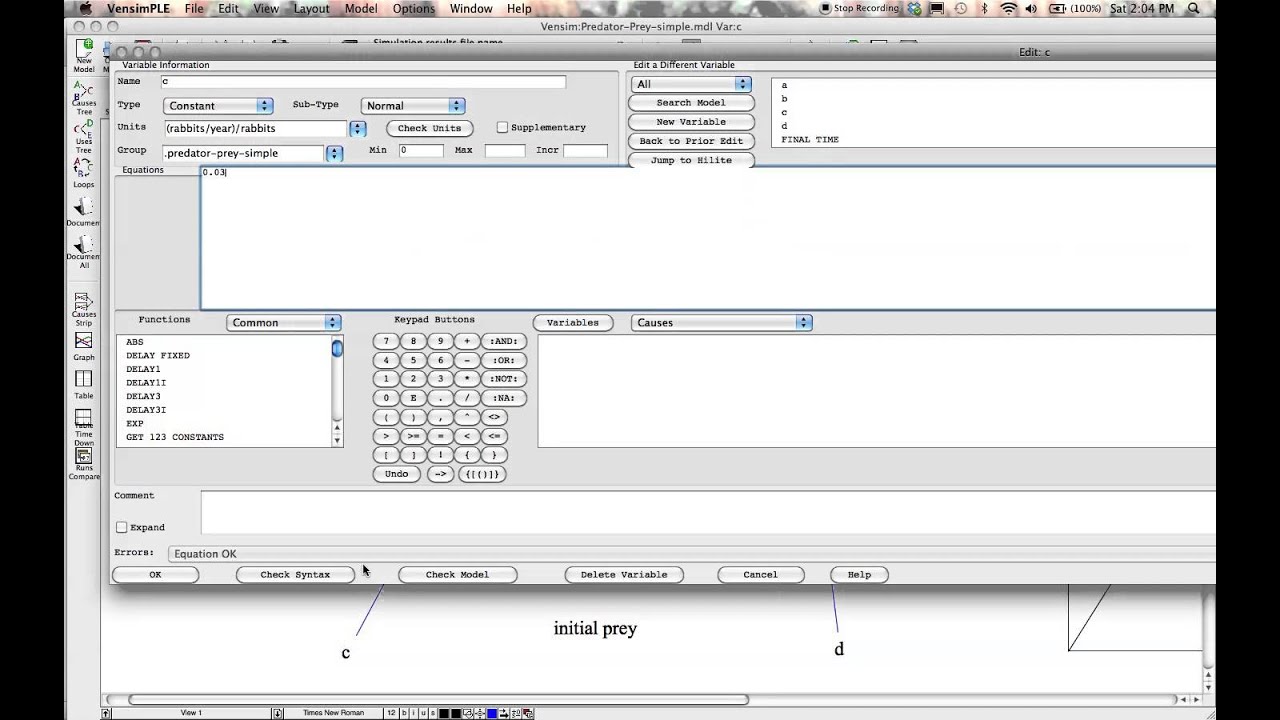Open the Functions Common dropdown
Screen dimensions: 1280x720
pos(284,323)
